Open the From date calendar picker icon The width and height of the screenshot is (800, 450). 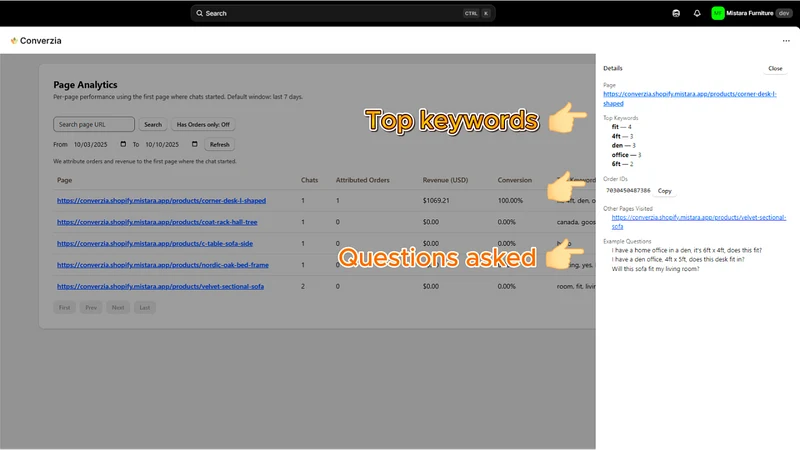(x=123, y=144)
